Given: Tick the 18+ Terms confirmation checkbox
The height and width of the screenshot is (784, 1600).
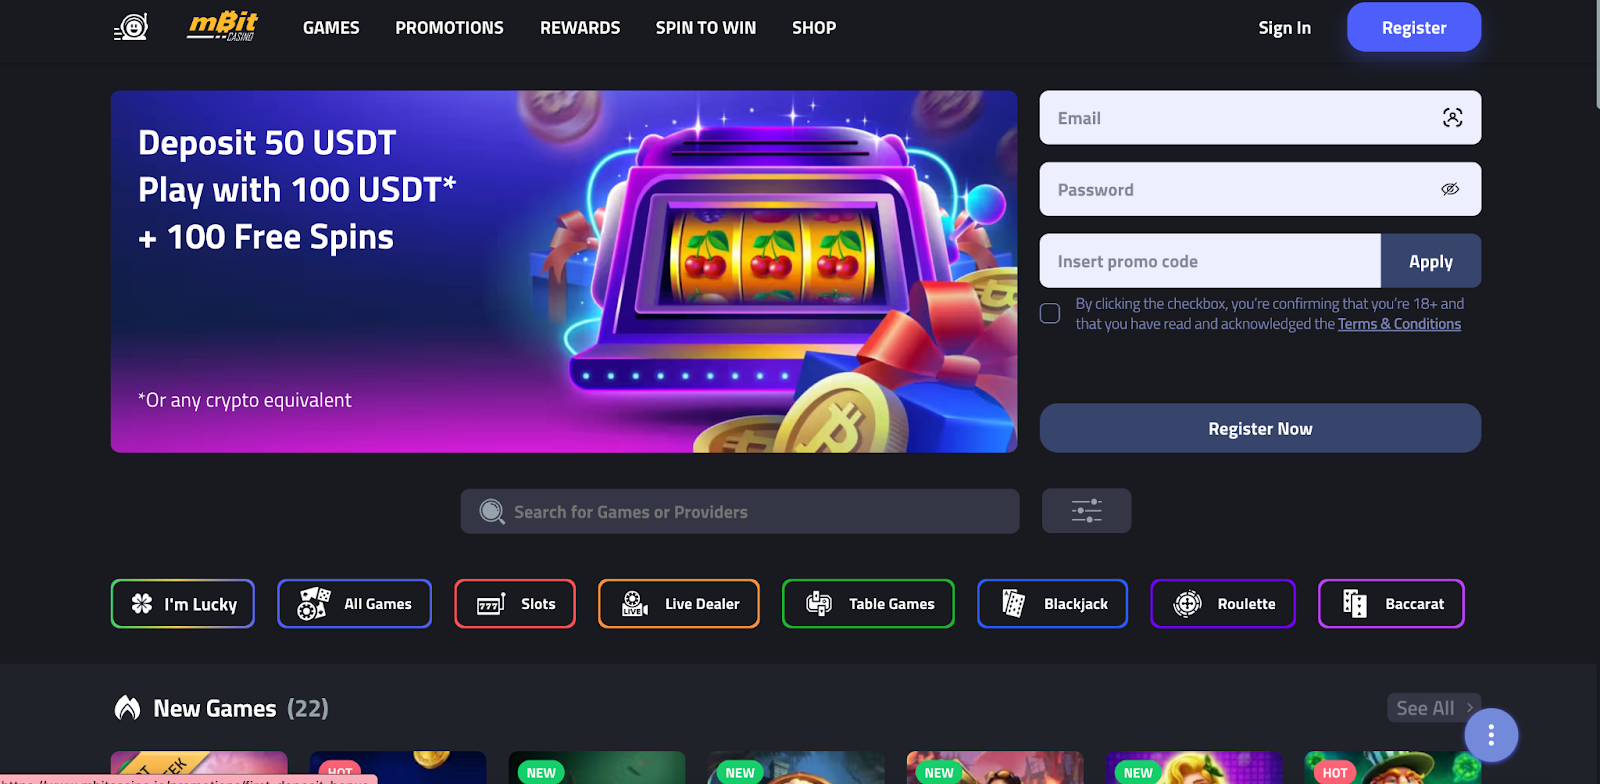Looking at the screenshot, I should 1050,314.
